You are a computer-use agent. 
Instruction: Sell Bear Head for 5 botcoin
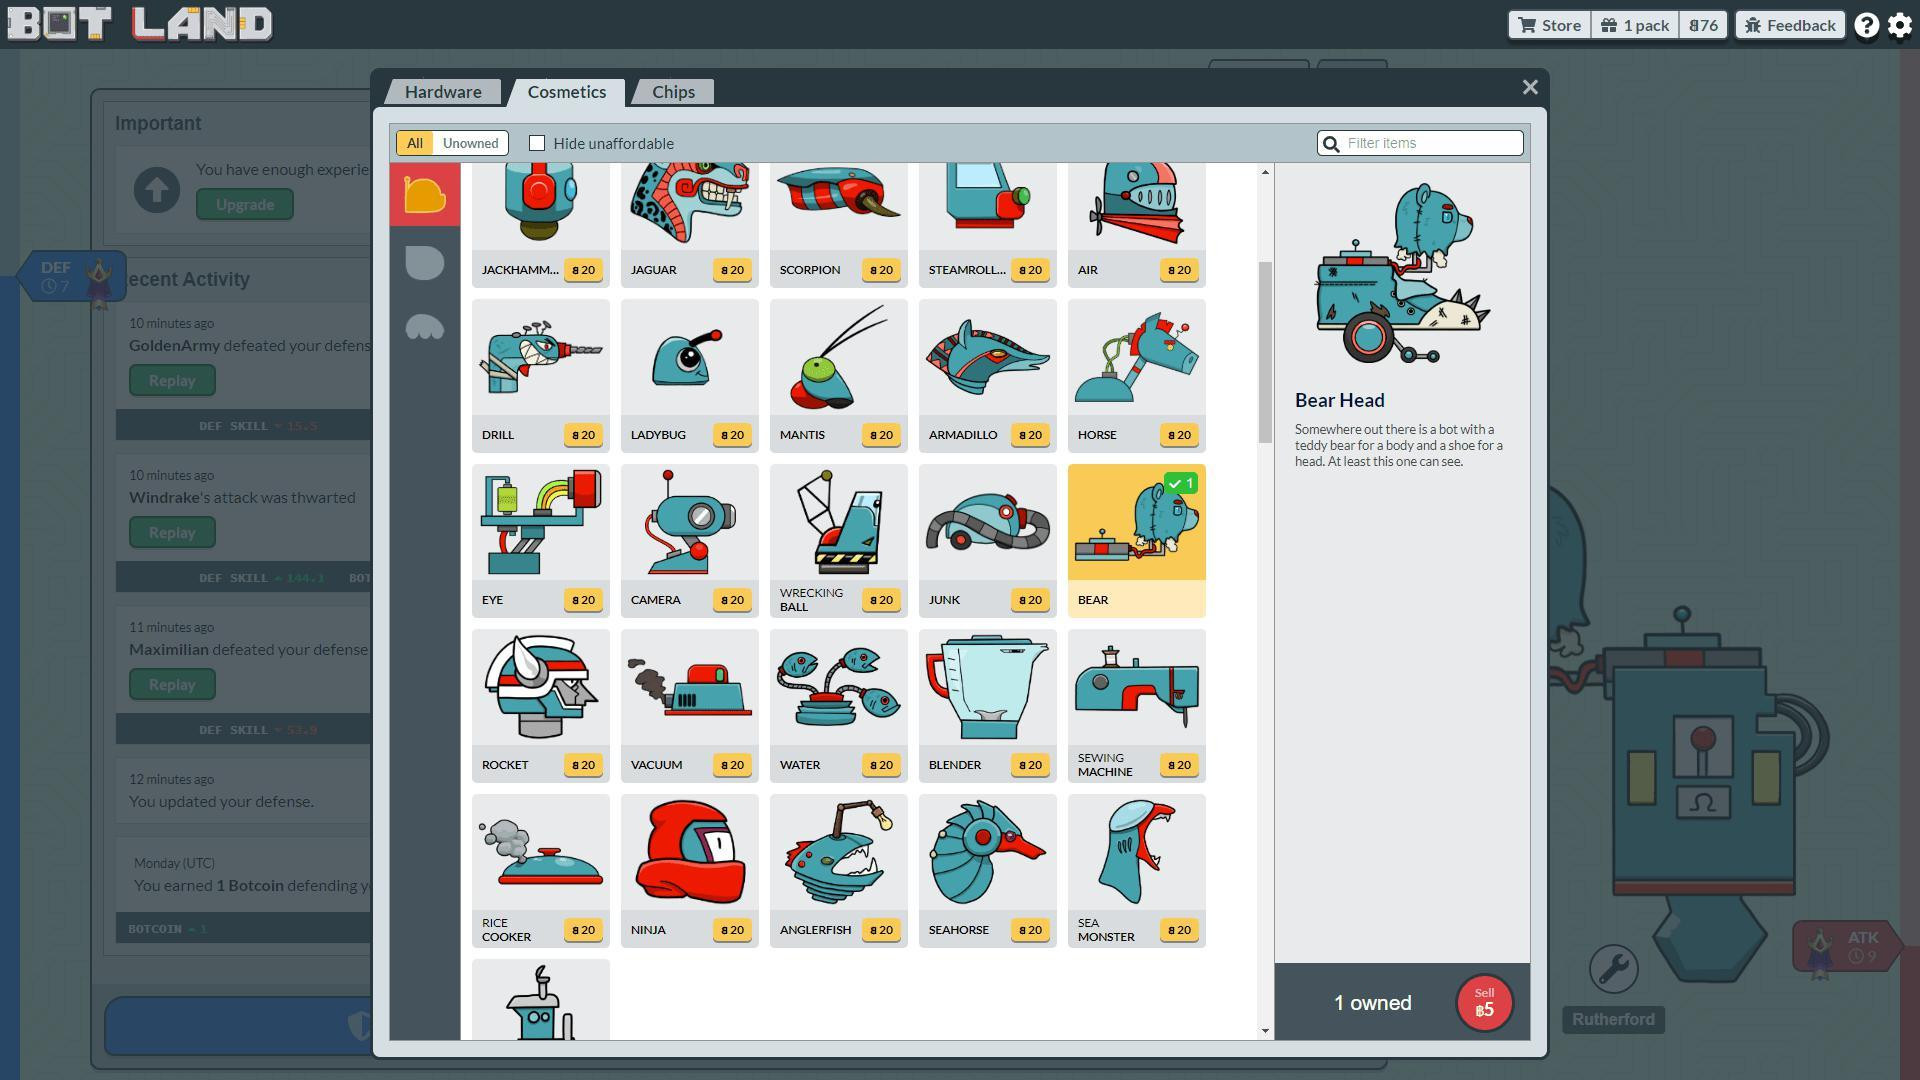pyautogui.click(x=1484, y=1003)
